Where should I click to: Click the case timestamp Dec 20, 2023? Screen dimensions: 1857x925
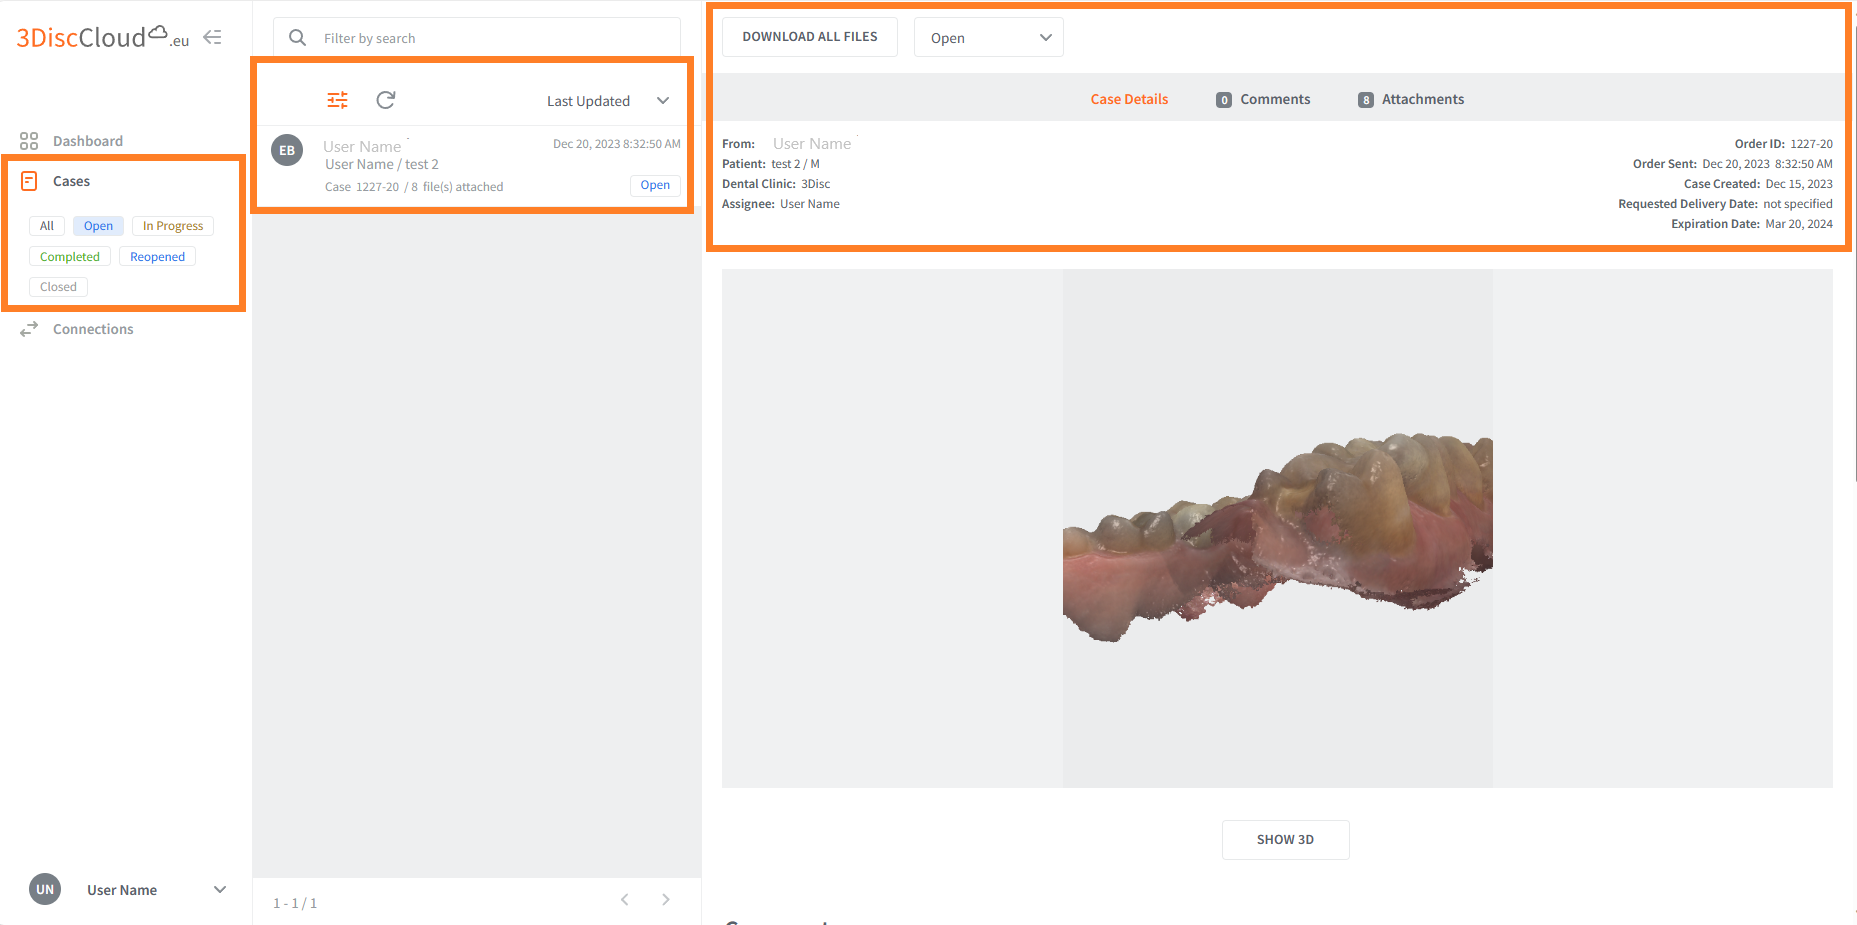(x=616, y=144)
